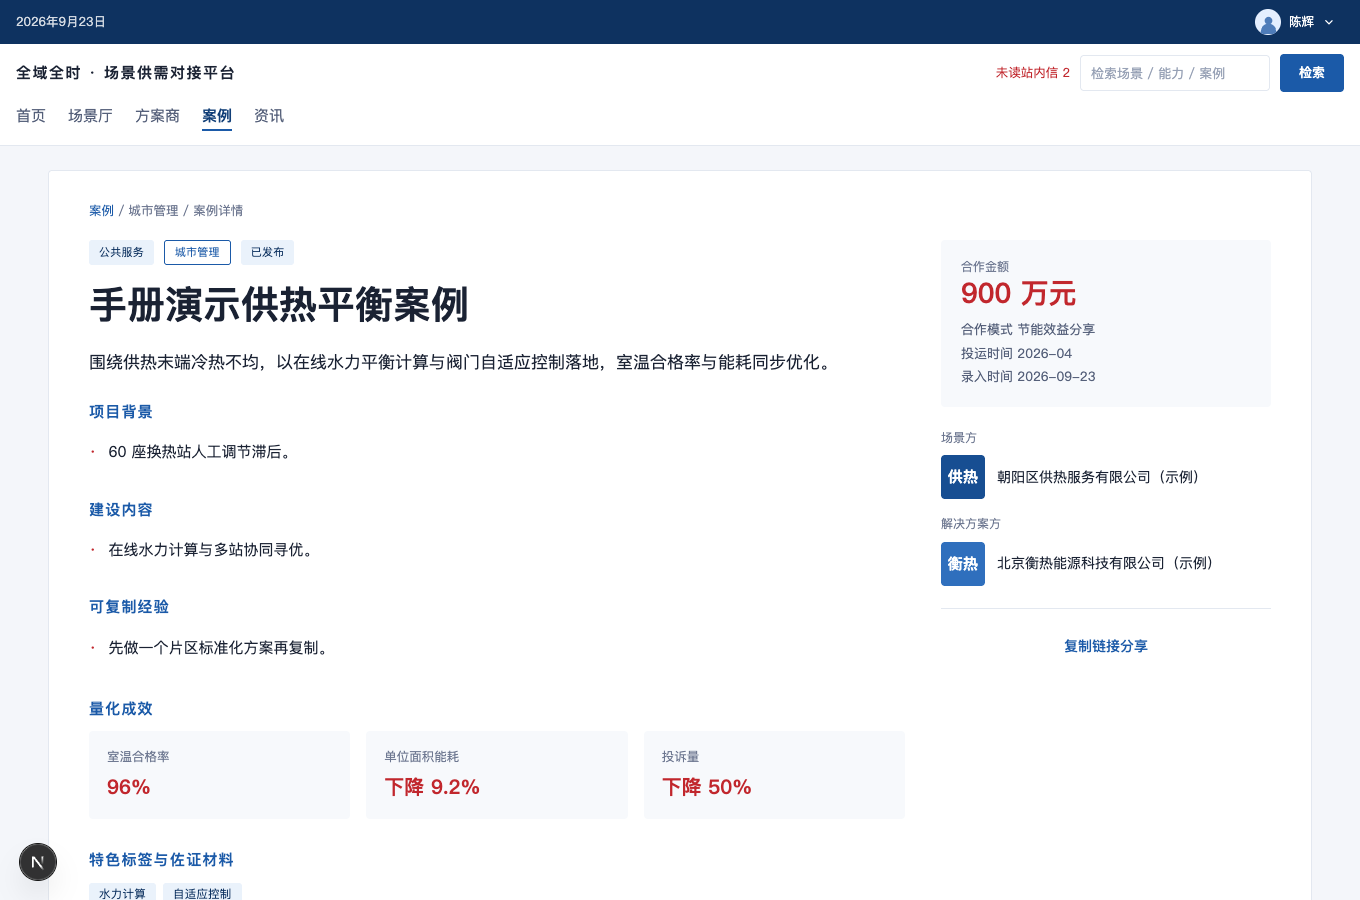Click the 可复制经验 section heading
The height and width of the screenshot is (900, 1360).
tap(129, 607)
